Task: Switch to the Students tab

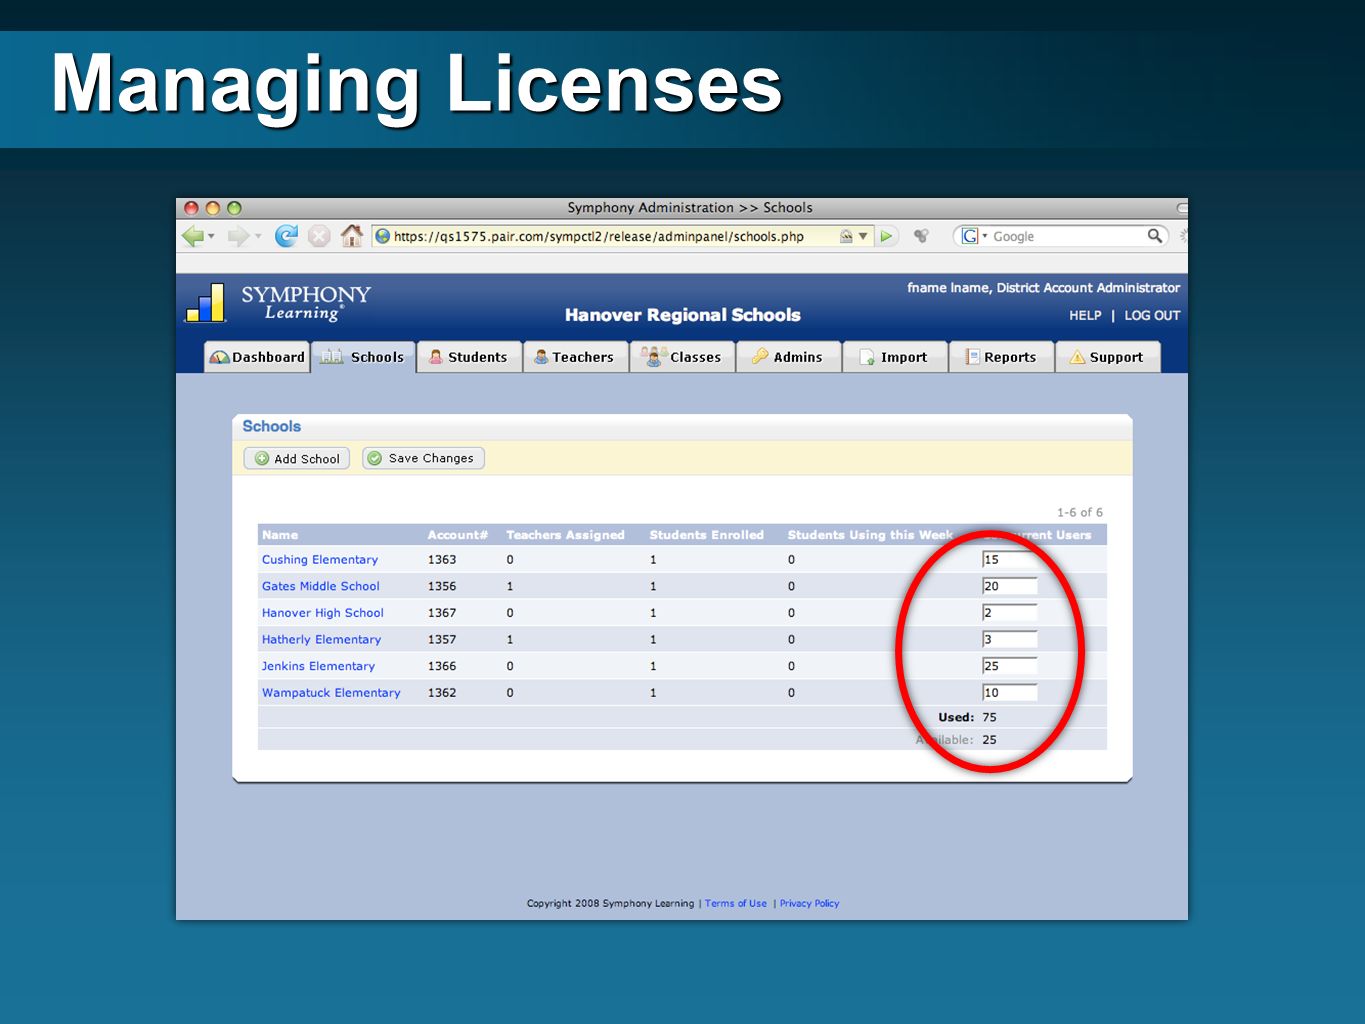Action: (x=469, y=357)
